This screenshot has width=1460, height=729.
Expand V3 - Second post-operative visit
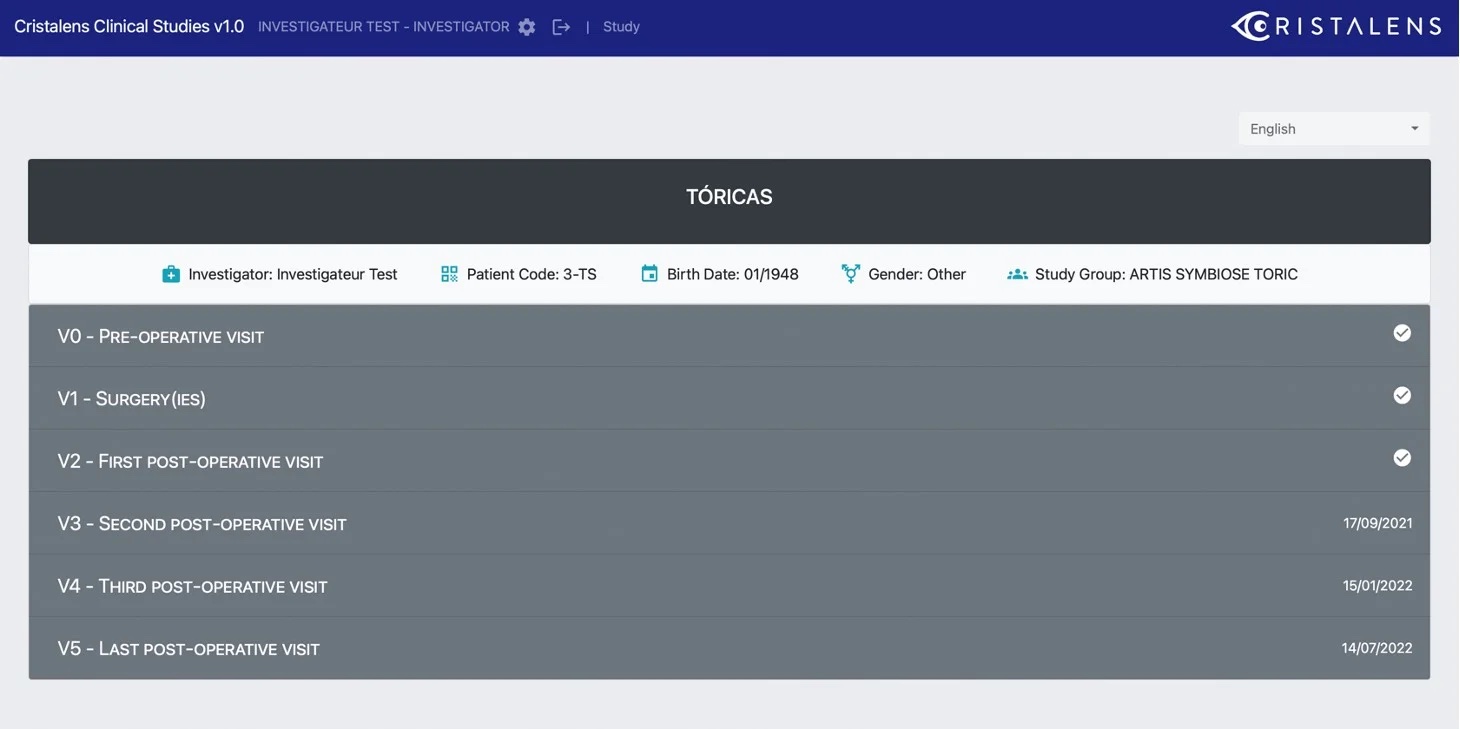(202, 524)
